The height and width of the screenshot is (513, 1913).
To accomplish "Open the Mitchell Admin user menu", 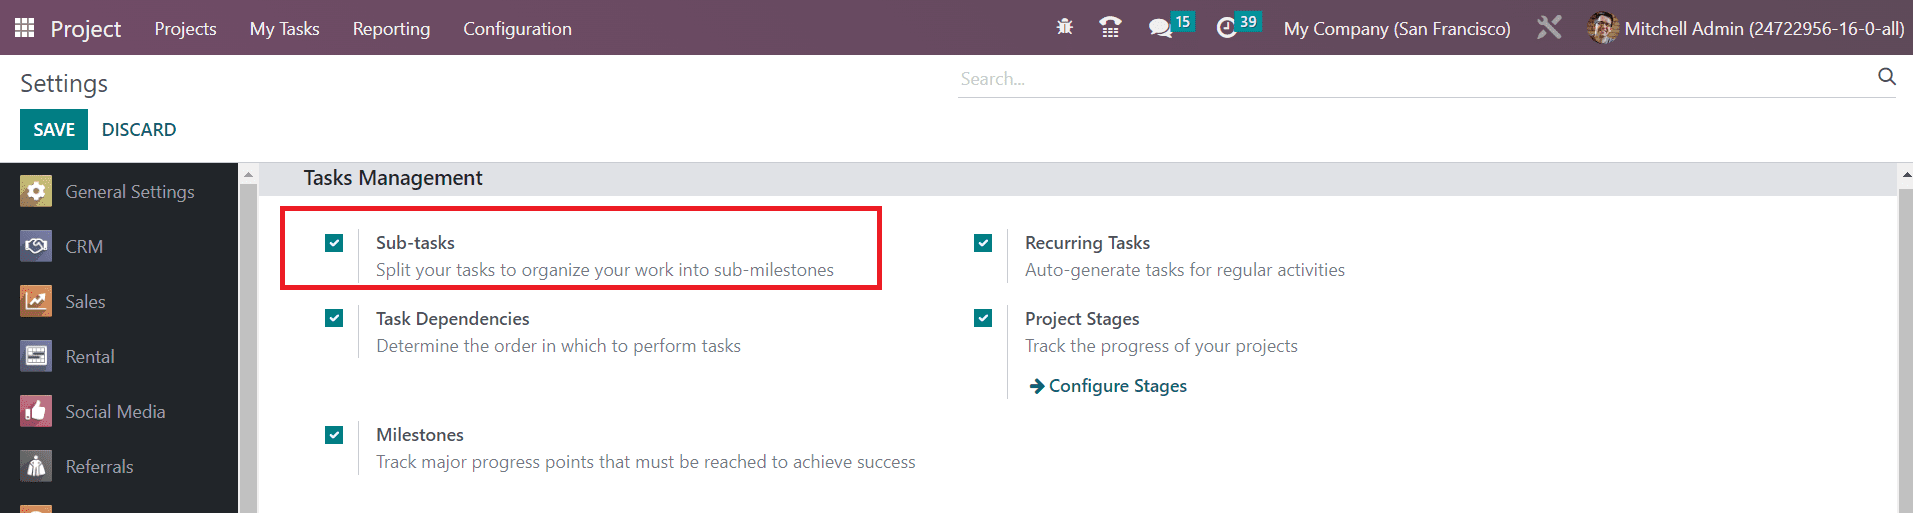I will [1745, 28].
